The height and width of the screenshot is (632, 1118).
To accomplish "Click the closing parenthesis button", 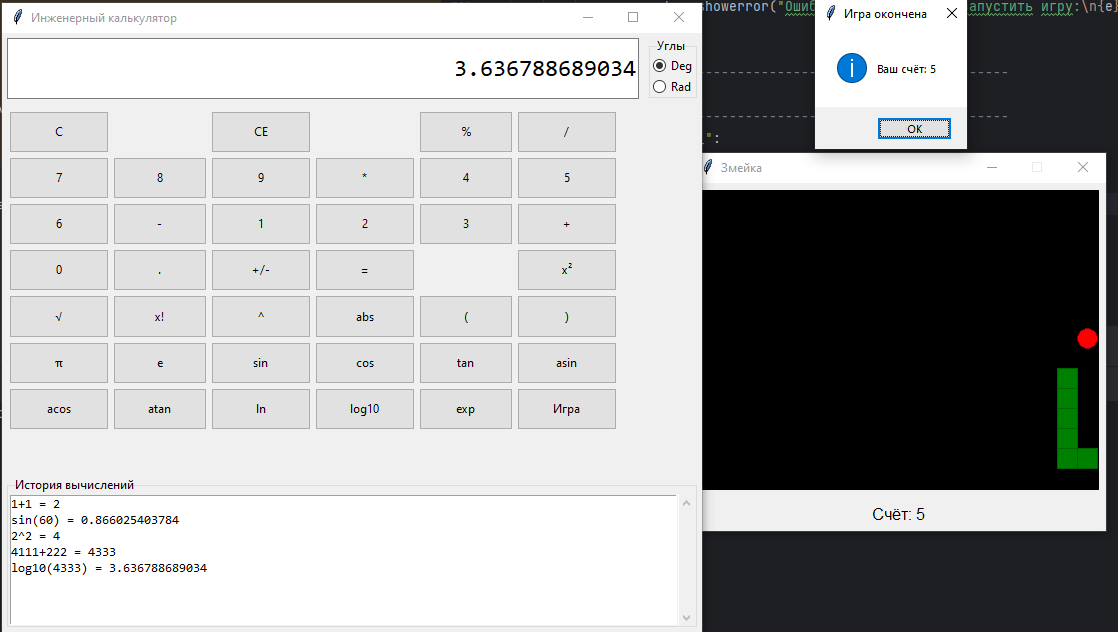I will tap(567, 317).
